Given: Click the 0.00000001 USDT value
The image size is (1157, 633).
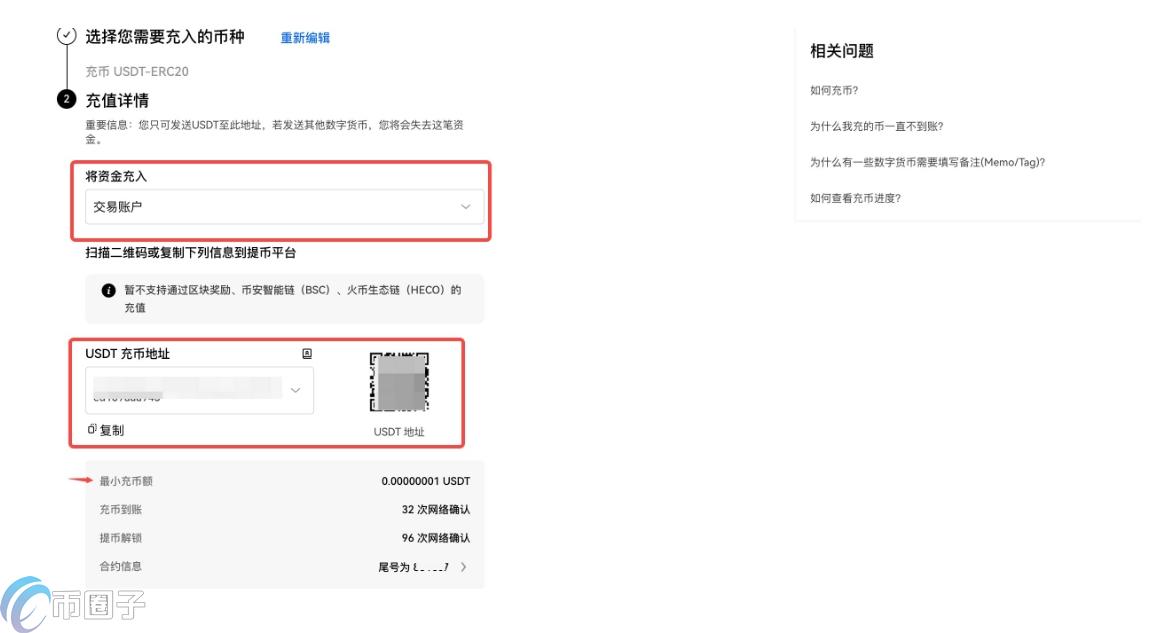Looking at the screenshot, I should pyautogui.click(x=426, y=481).
